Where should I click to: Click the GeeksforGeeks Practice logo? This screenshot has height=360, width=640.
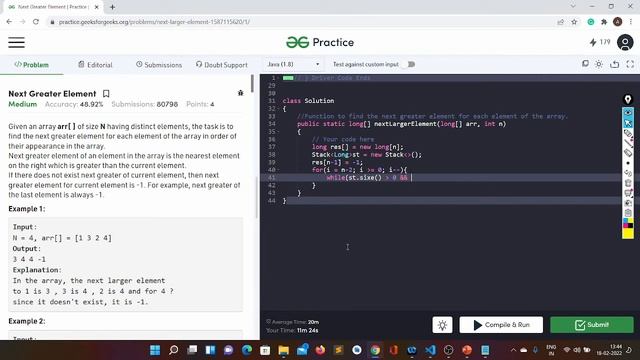click(320, 42)
